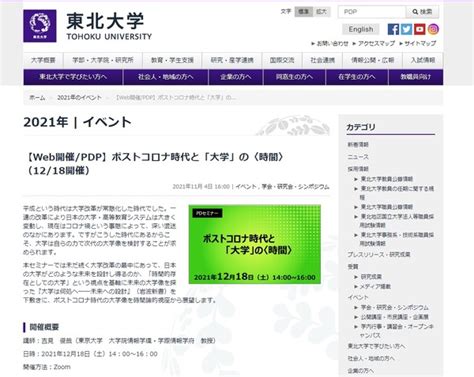This screenshot has height=377, width=474.
Task: Click the Tohoku University purple logo
Action: pos(40,26)
